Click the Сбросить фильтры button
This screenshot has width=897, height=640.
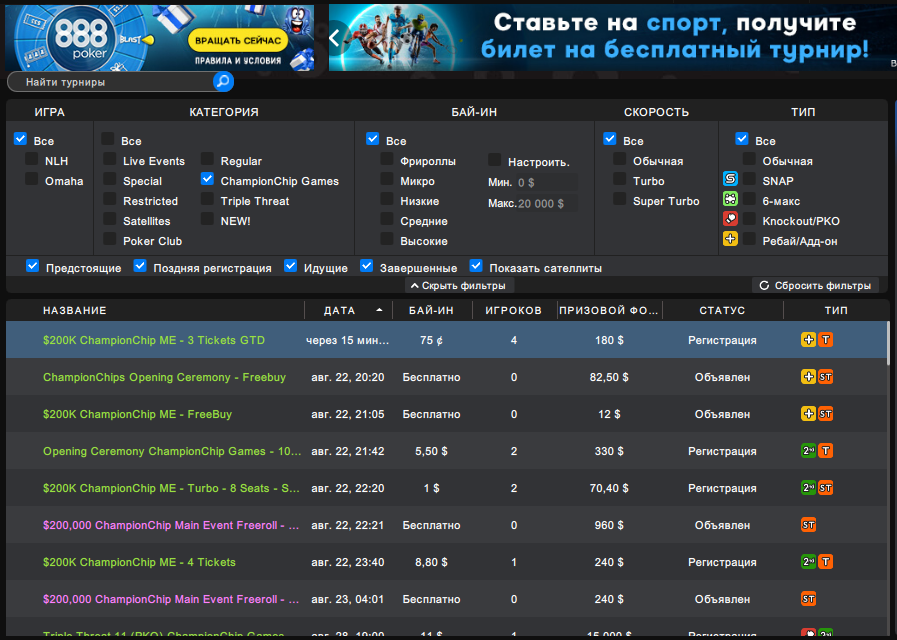(x=816, y=285)
